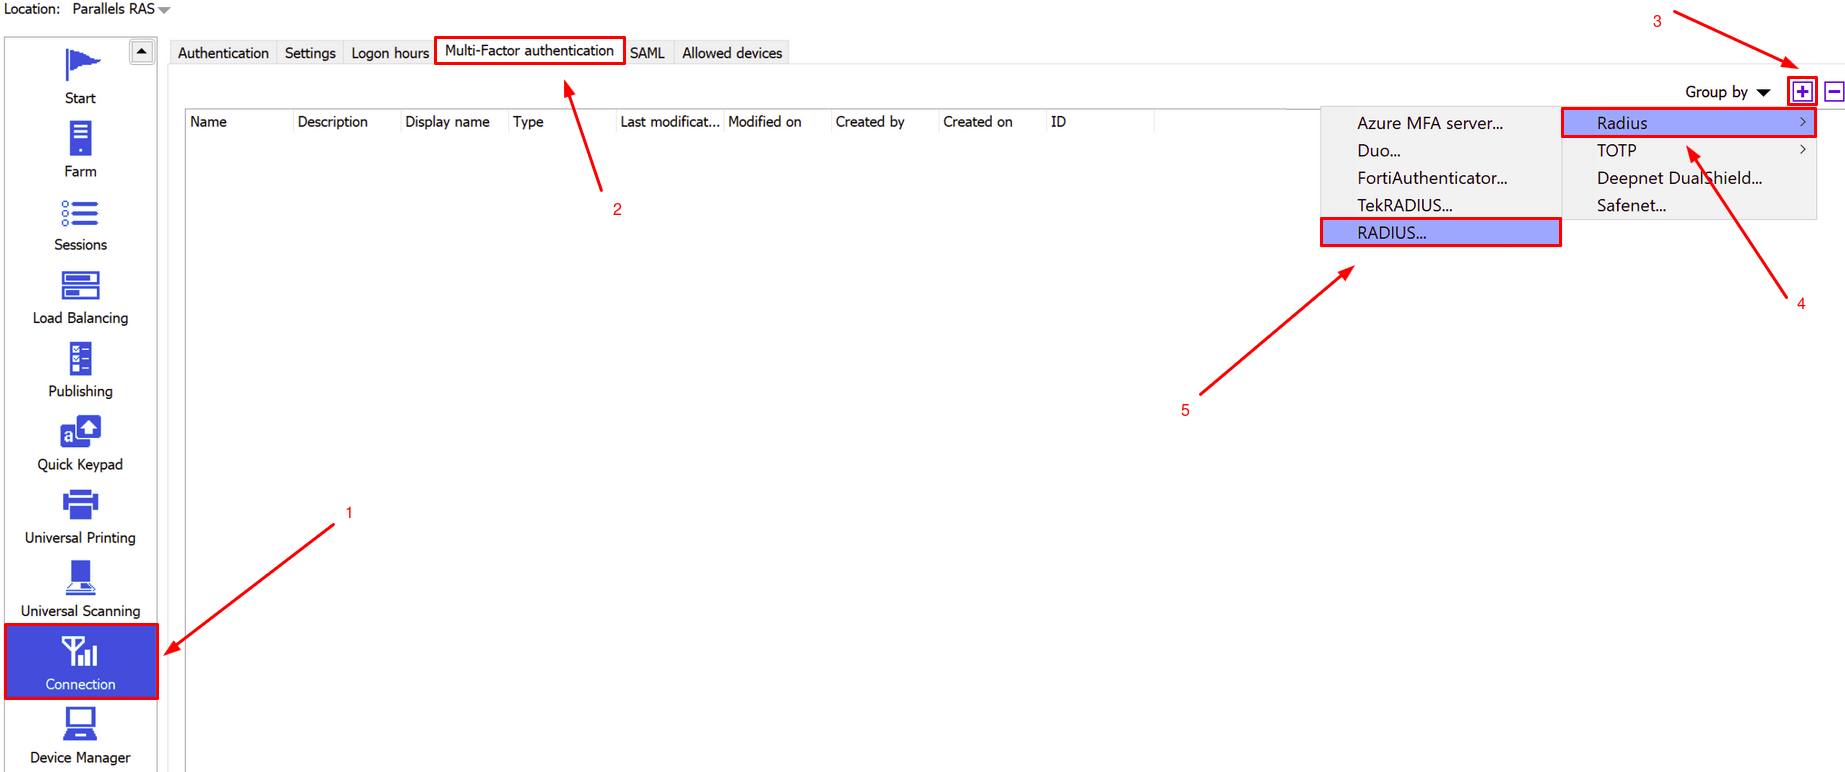Choose Azure MFA server... menu entry
Screen dimensions: 1845x772
pyautogui.click(x=1440, y=123)
